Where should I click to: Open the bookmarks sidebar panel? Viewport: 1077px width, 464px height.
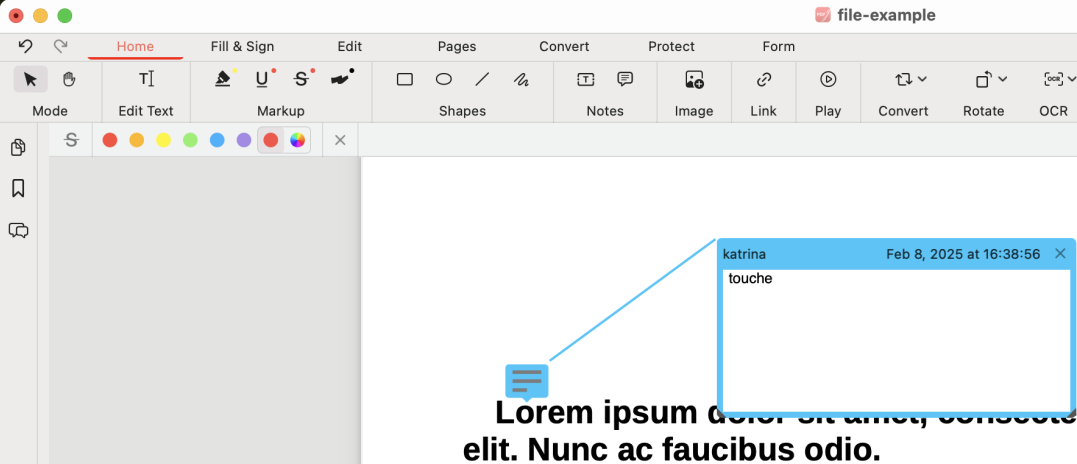(18, 188)
